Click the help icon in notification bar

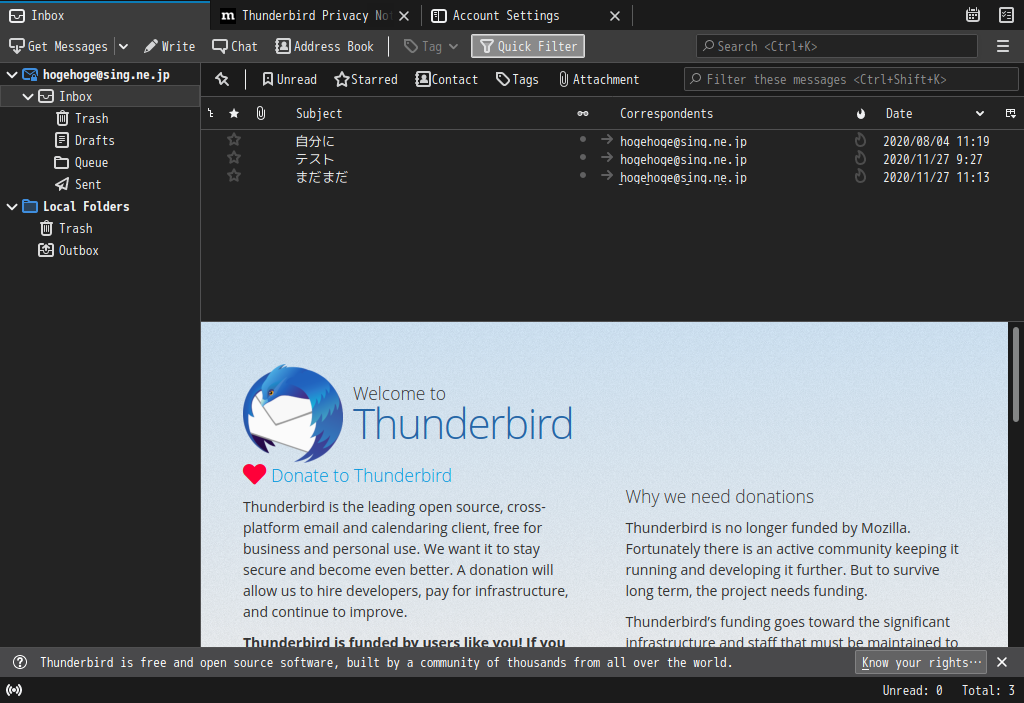pyautogui.click(x=20, y=662)
